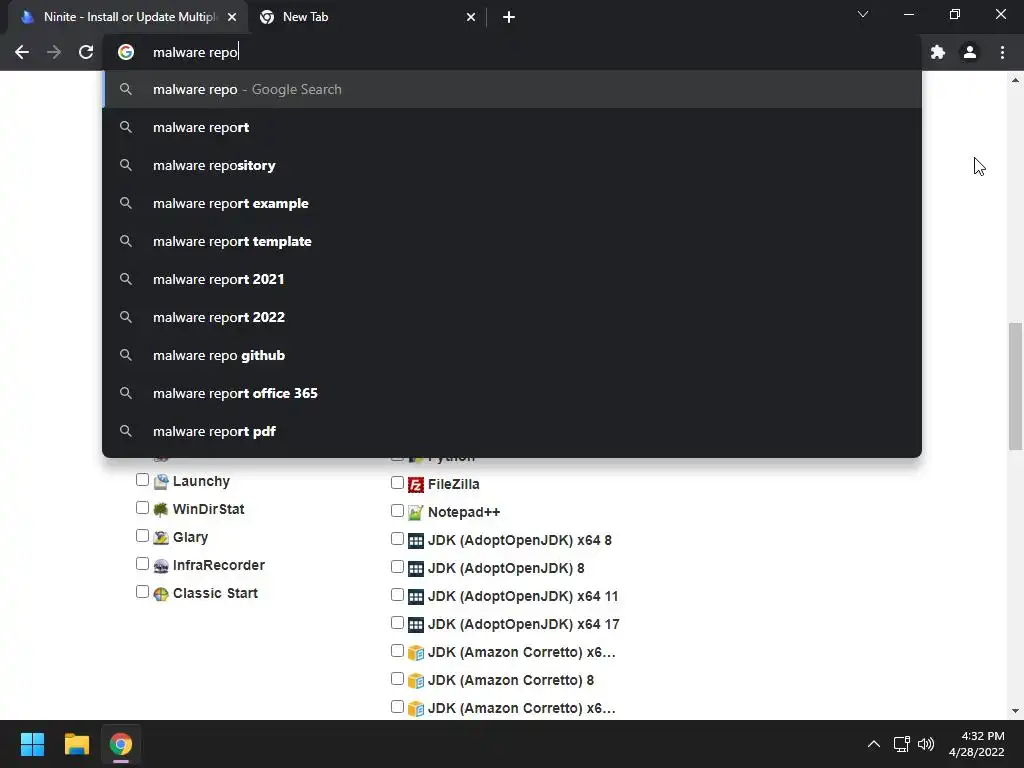Choose 'malware report office 365' suggestion

pos(512,393)
